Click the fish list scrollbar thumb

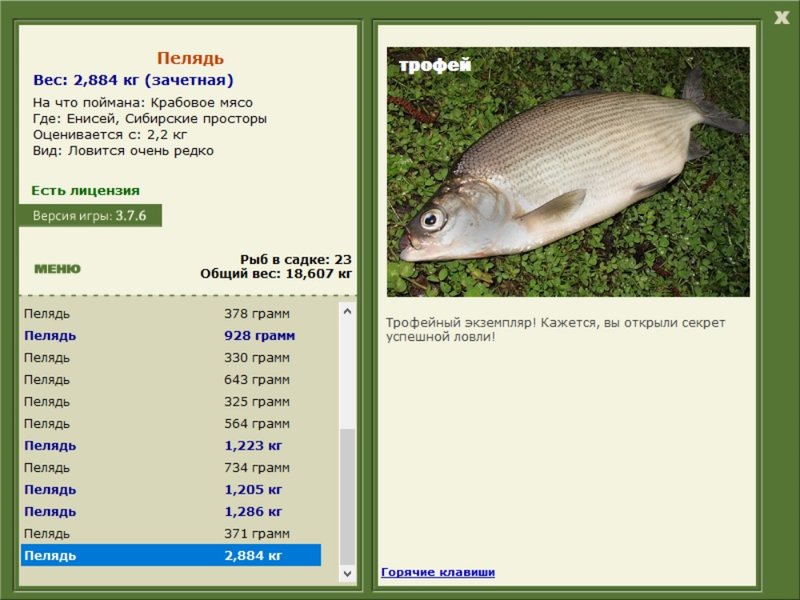(347, 496)
